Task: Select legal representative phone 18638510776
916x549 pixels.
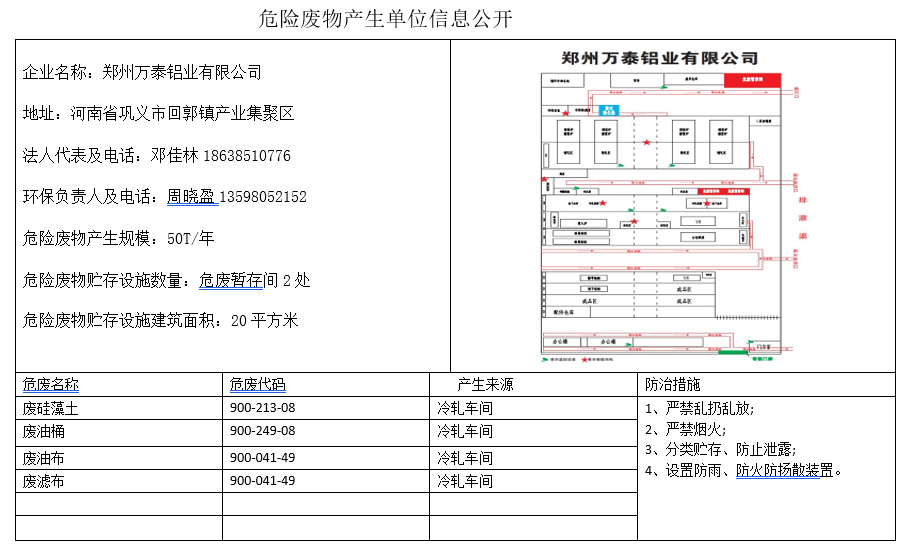Action: point(247,156)
